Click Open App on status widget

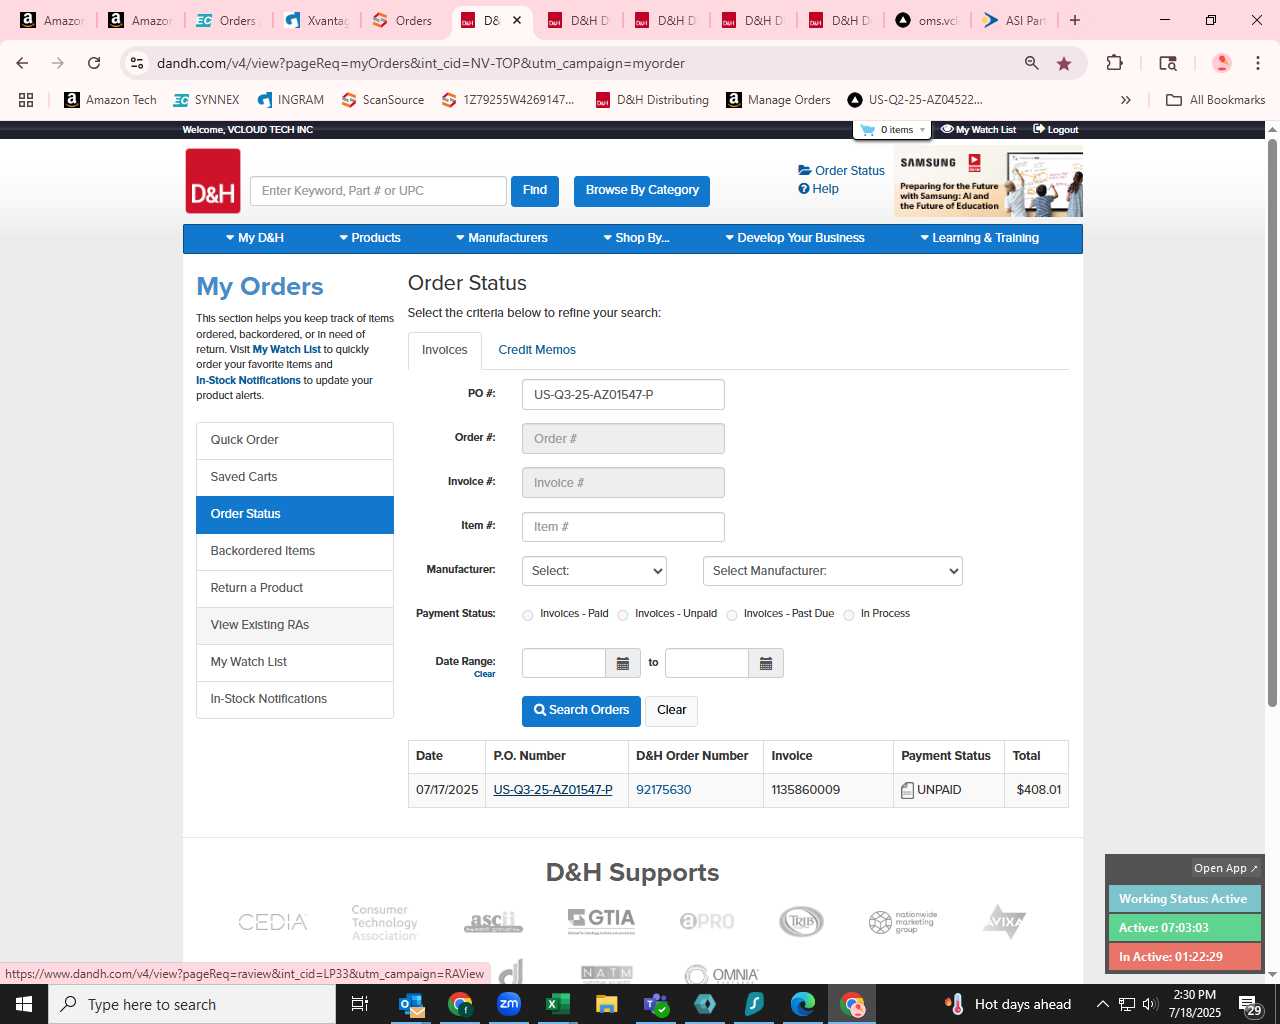tap(1226, 868)
